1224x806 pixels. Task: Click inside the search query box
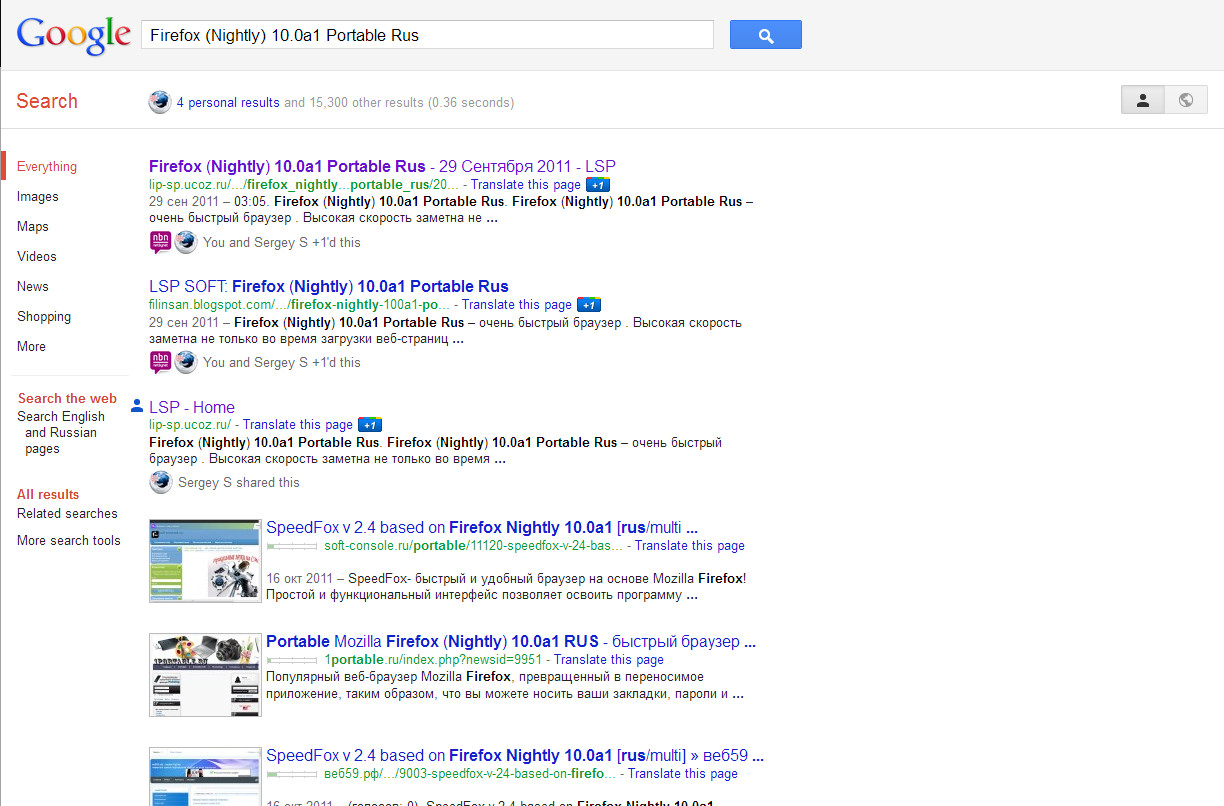coord(427,35)
